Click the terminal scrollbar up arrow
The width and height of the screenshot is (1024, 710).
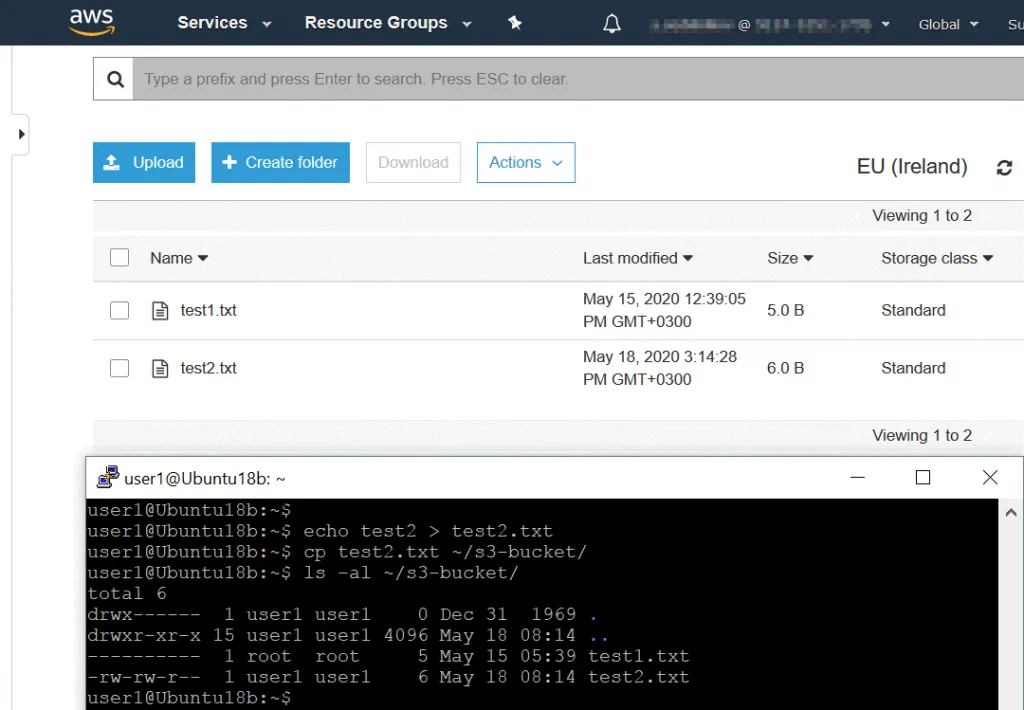pyautogui.click(x=1011, y=513)
